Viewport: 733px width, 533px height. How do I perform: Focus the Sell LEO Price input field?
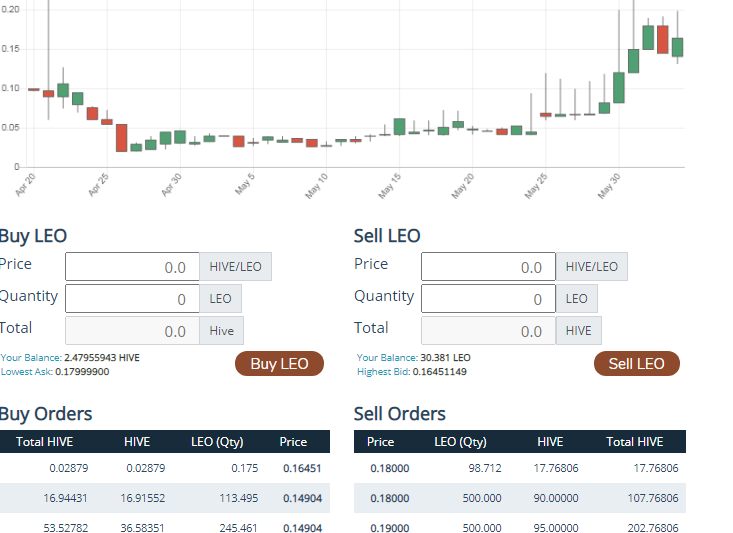pyautogui.click(x=488, y=266)
